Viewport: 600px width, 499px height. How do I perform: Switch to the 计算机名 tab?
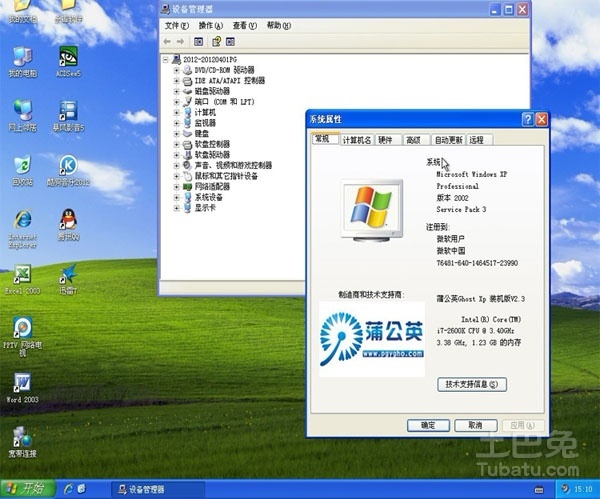coord(357,140)
